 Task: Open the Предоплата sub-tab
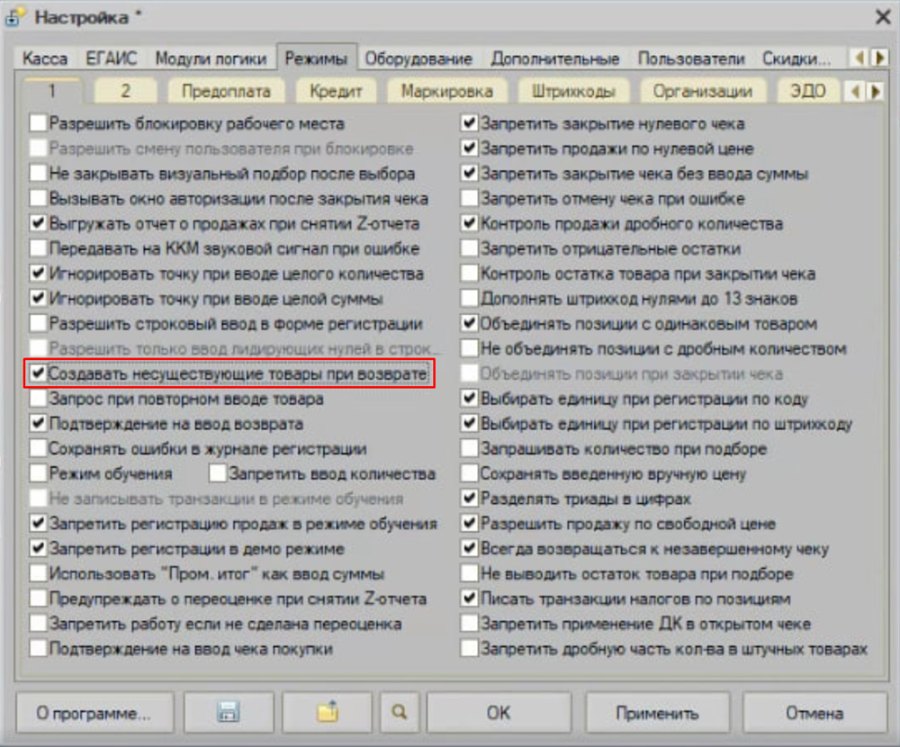click(x=226, y=91)
